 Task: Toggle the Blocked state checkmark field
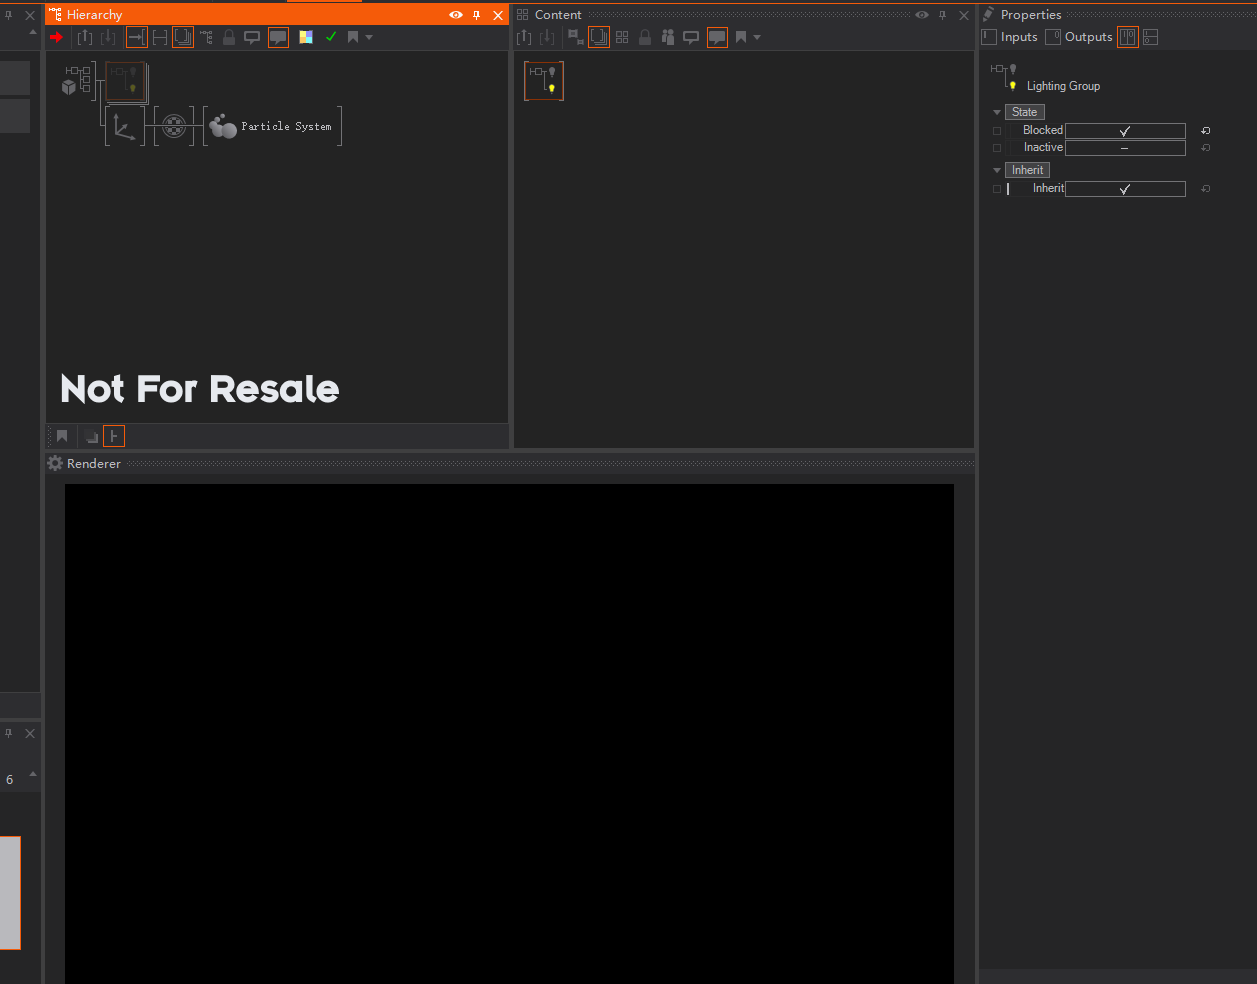click(x=1124, y=131)
